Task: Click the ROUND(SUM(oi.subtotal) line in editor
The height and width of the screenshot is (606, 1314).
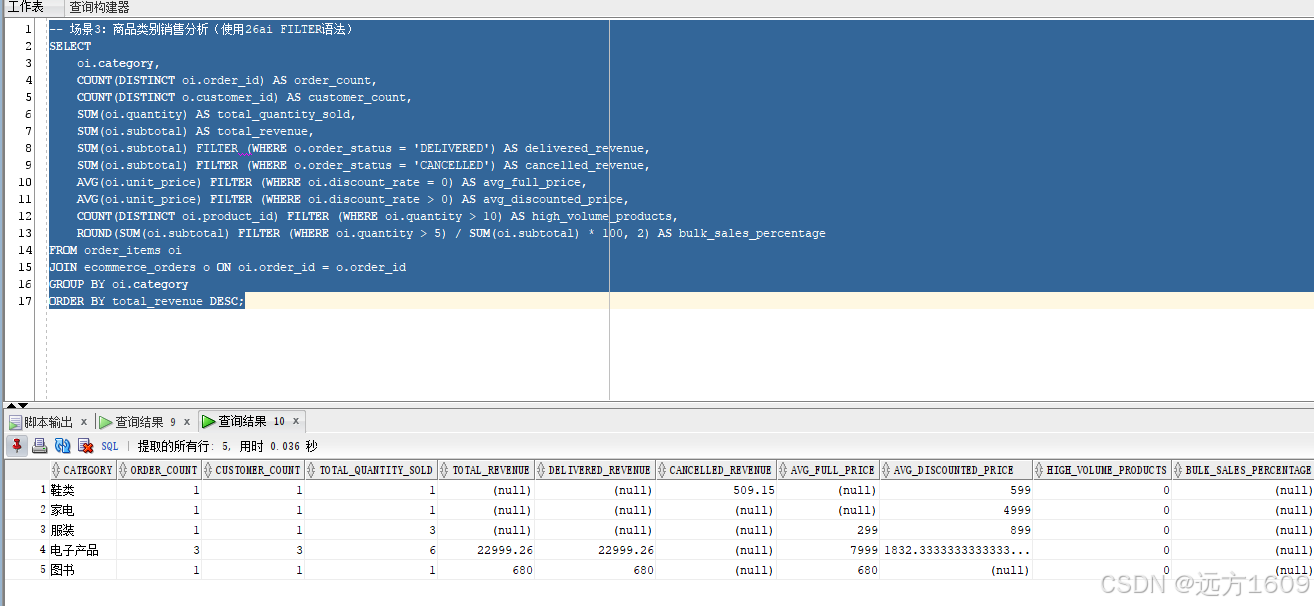Action: (451, 233)
